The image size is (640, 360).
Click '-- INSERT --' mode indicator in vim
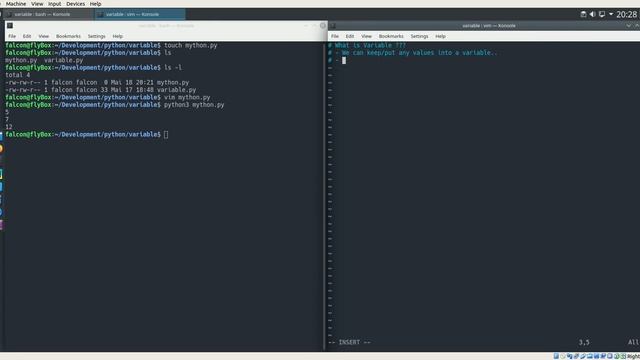349,342
